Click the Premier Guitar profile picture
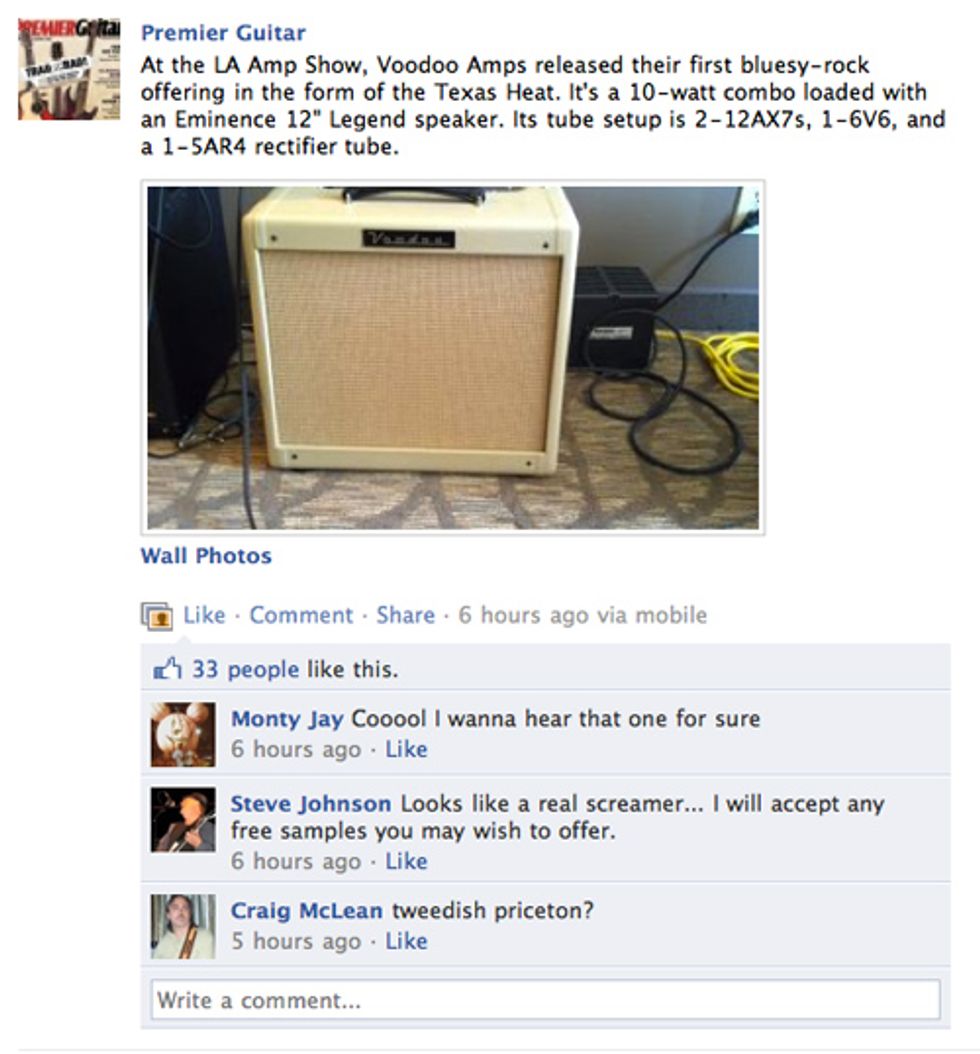Image resolution: width=980 pixels, height=1054 pixels. (x=69, y=69)
